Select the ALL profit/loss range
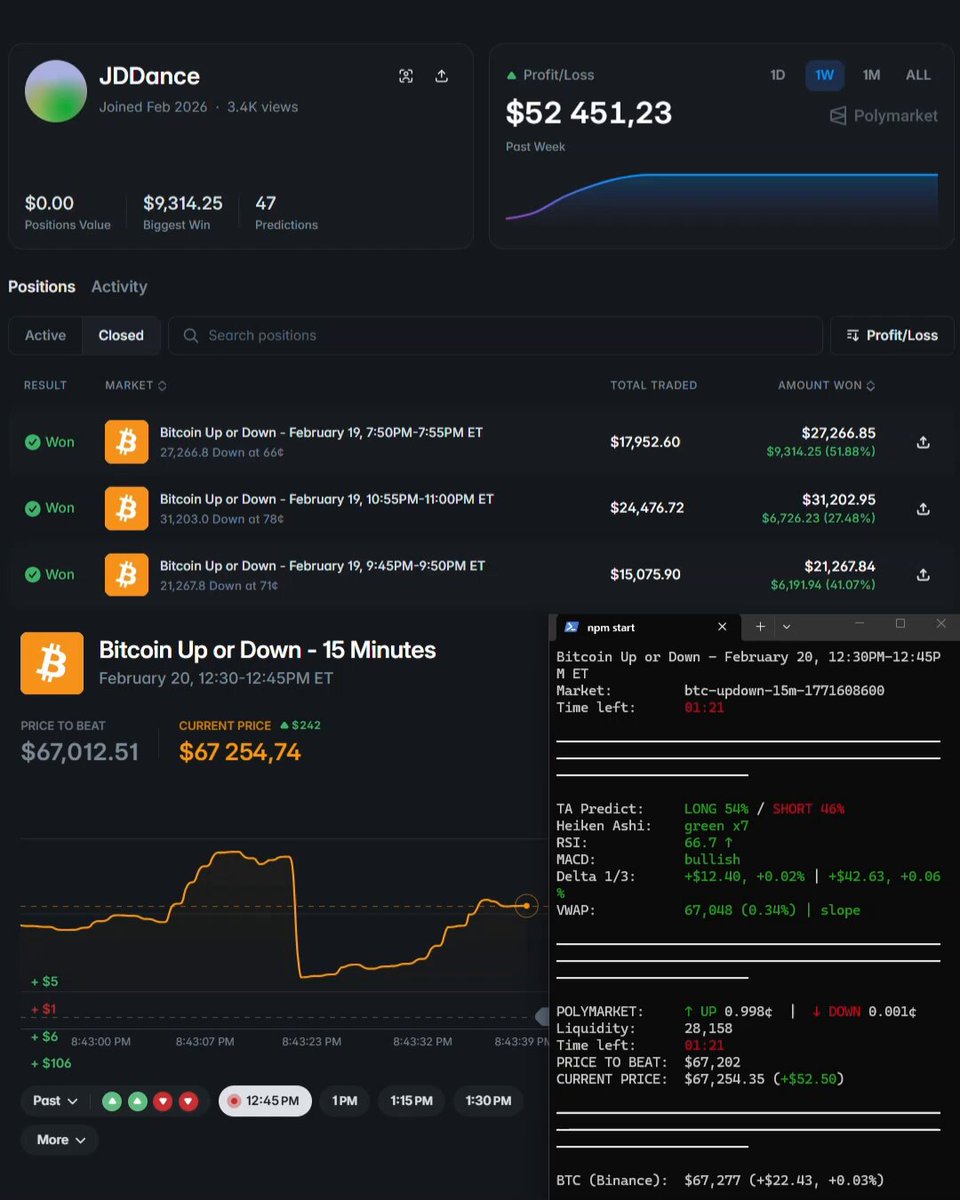The image size is (960, 1200). [918, 75]
